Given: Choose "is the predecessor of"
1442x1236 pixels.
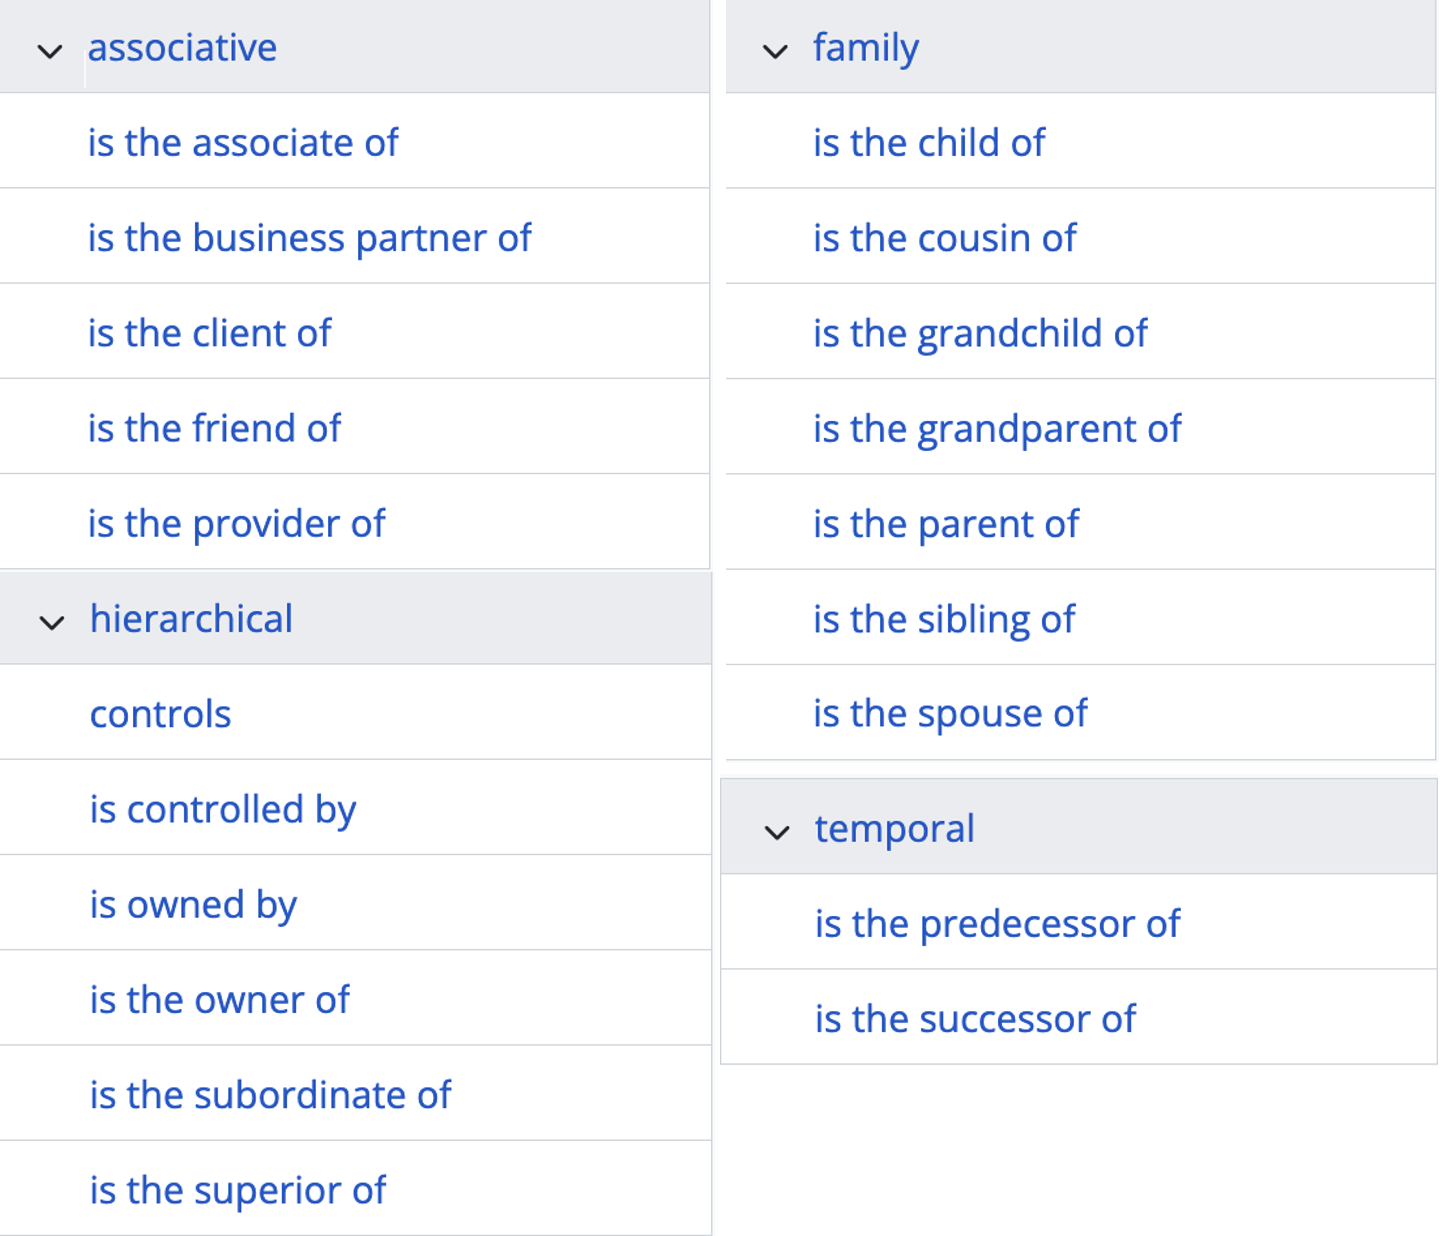Looking at the screenshot, I should pos(997,924).
